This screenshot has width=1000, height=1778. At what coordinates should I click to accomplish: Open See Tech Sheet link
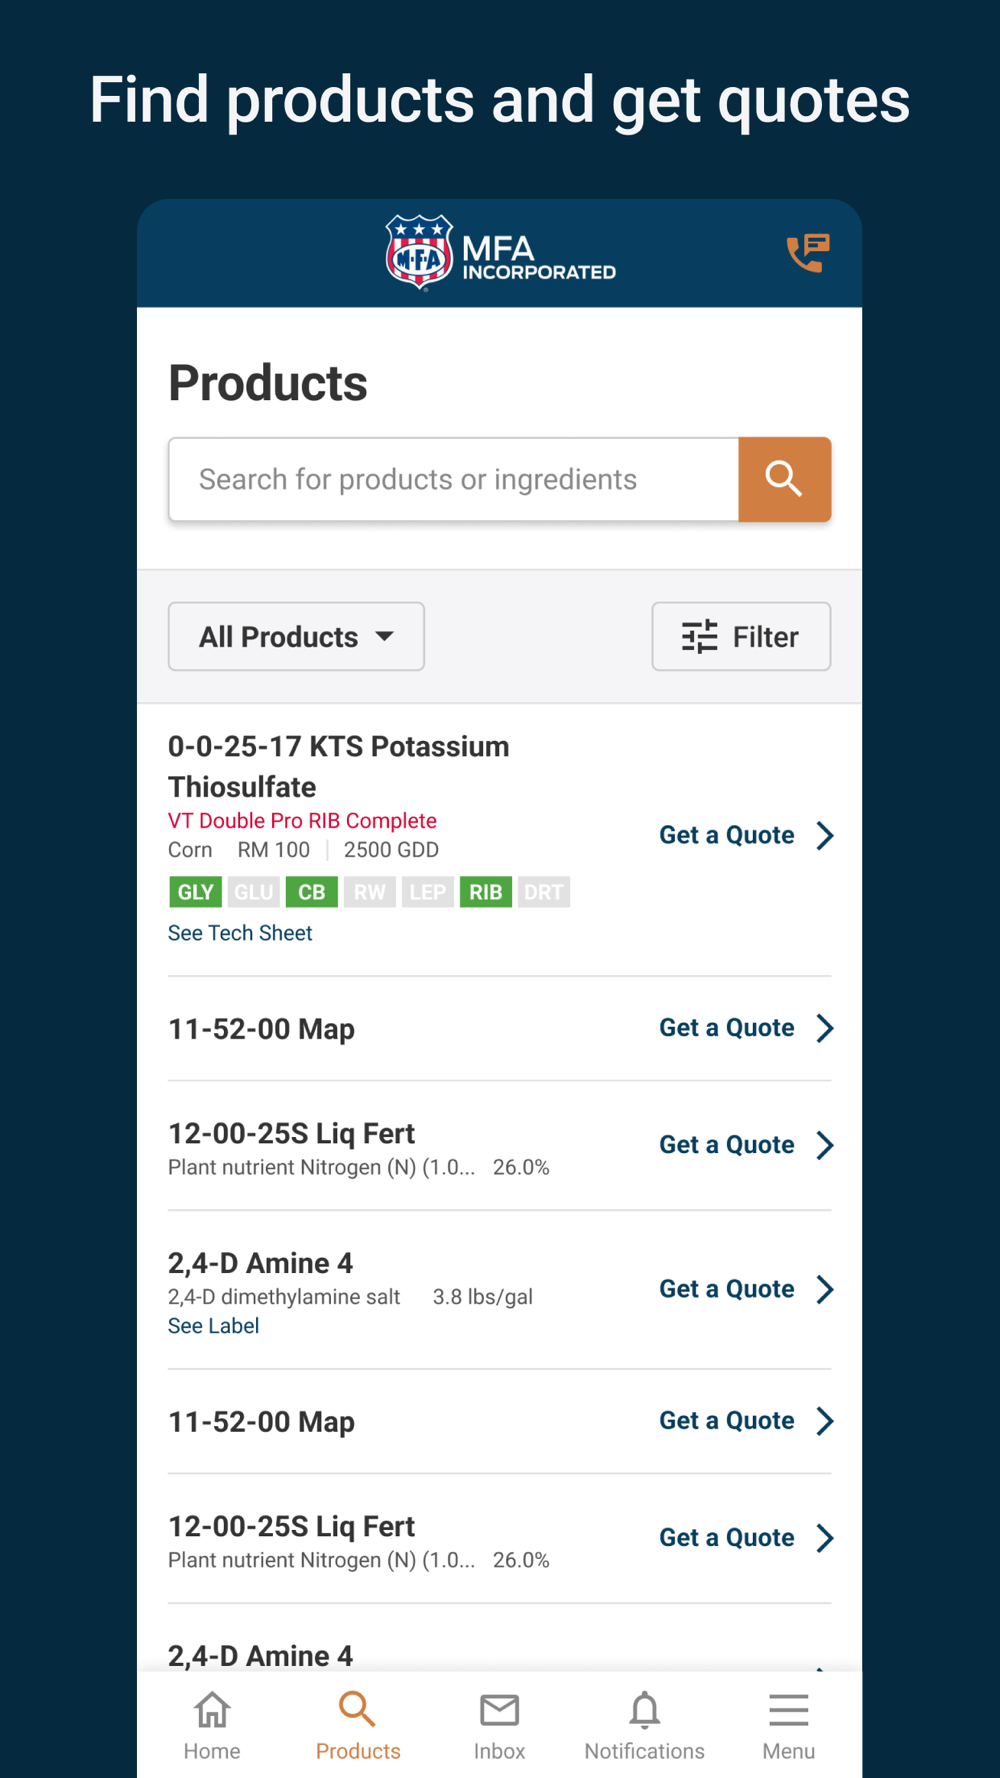[240, 933]
